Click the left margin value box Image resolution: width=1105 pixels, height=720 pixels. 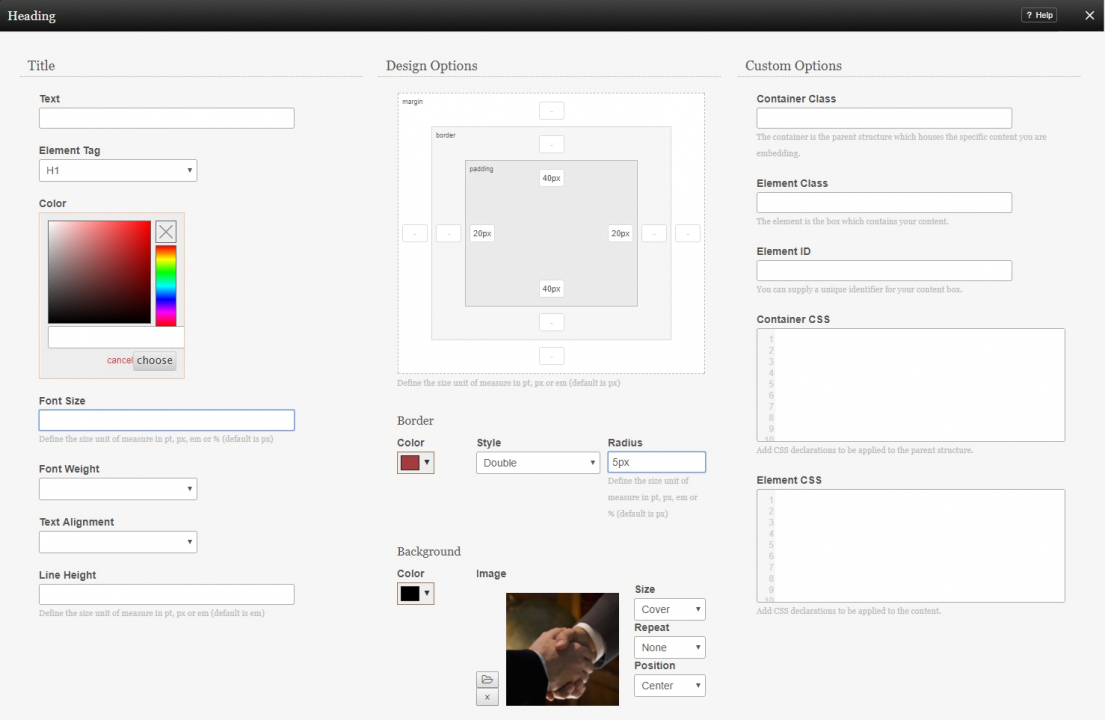point(414,233)
